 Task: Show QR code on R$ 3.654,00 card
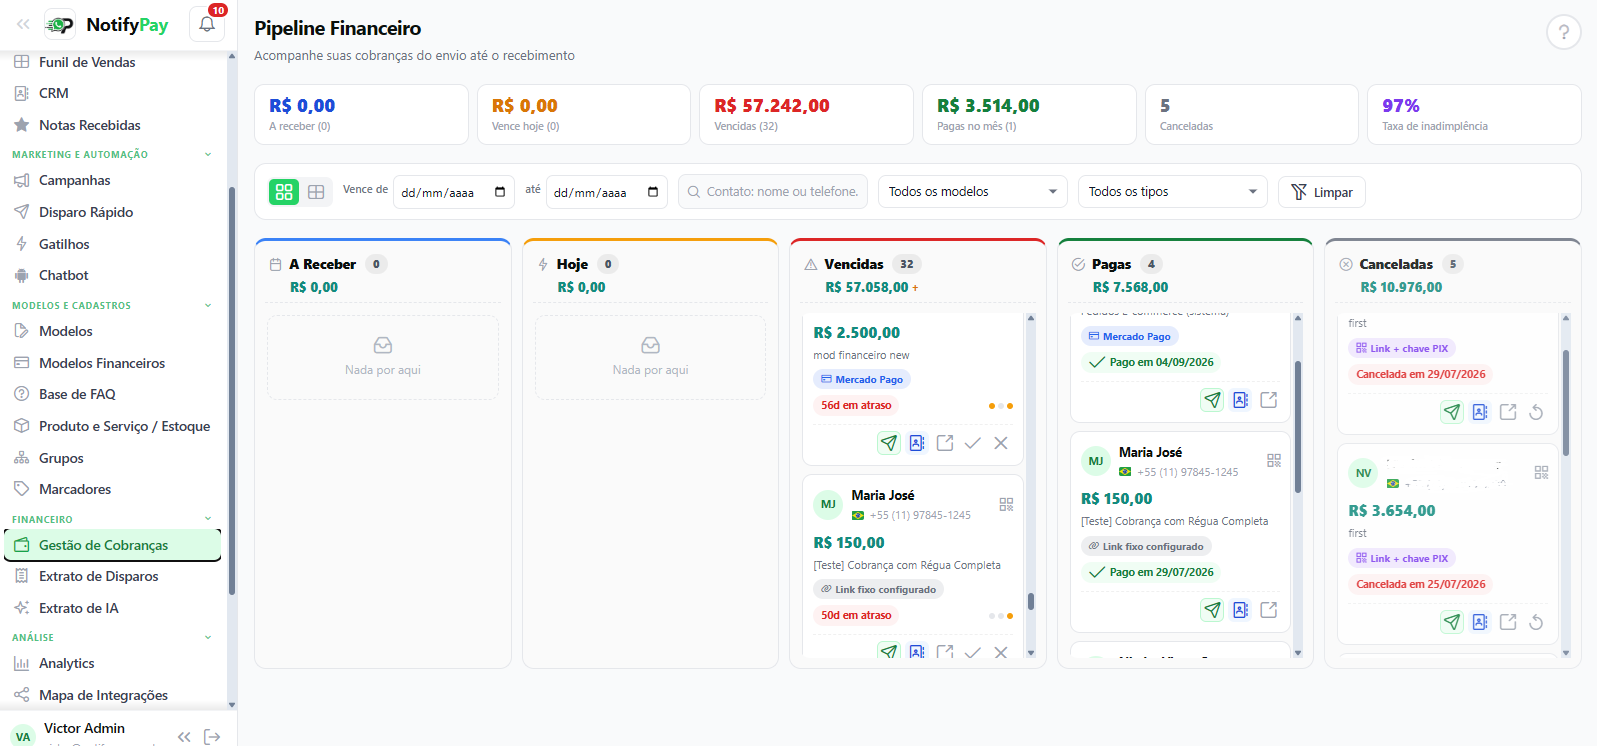[1541, 472]
